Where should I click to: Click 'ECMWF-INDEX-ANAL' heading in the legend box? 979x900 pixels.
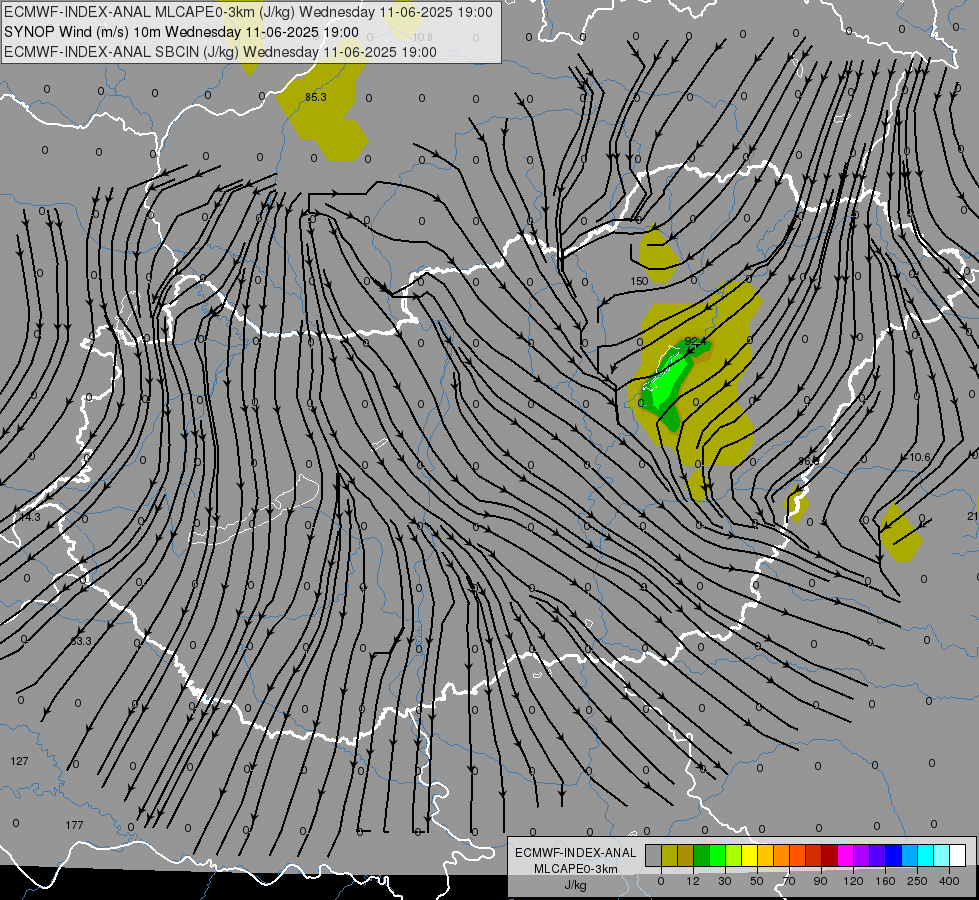click(x=576, y=853)
